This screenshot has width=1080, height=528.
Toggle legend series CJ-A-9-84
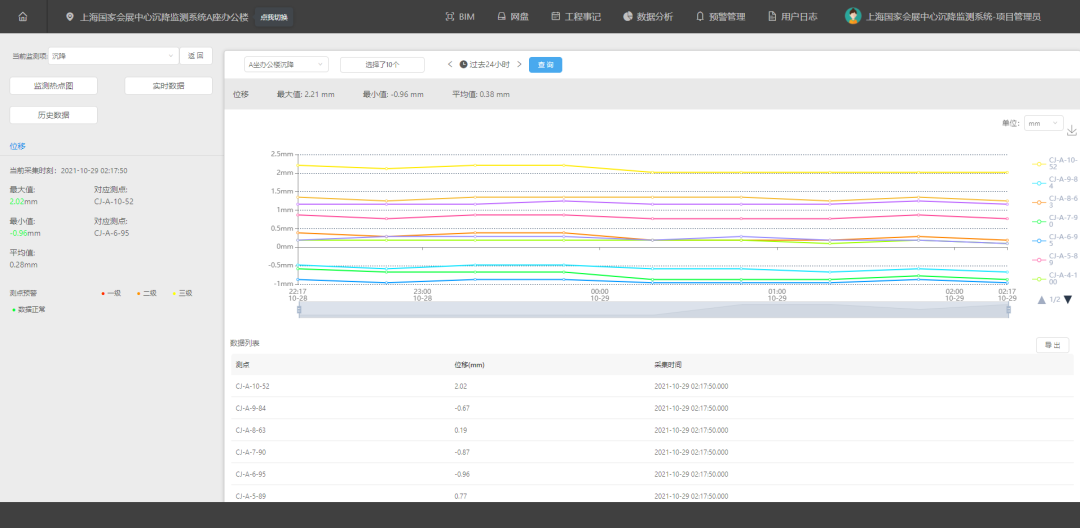1054,182
